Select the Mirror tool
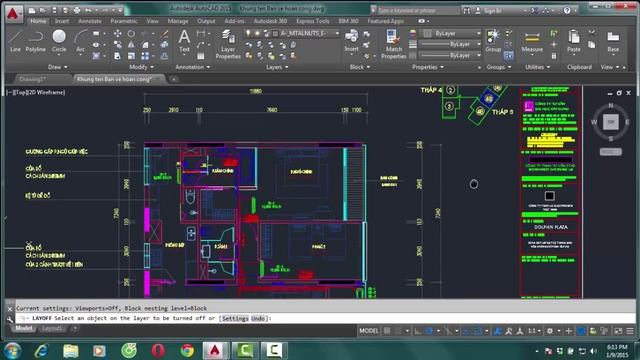This screenshot has width=640, height=360. (131, 44)
